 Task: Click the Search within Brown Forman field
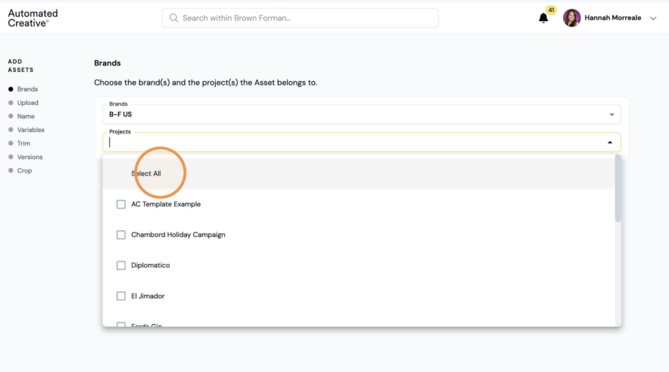pyautogui.click(x=300, y=18)
